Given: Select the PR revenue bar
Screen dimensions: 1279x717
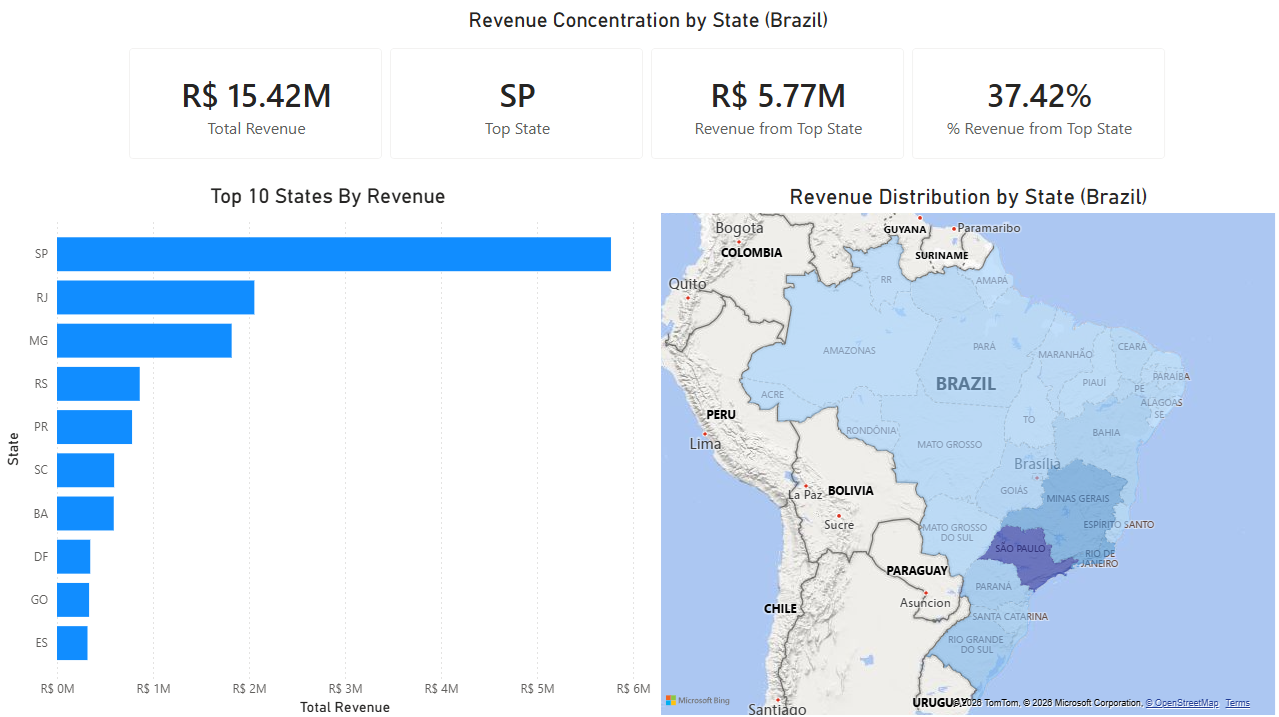Looking at the screenshot, I should click(94, 427).
